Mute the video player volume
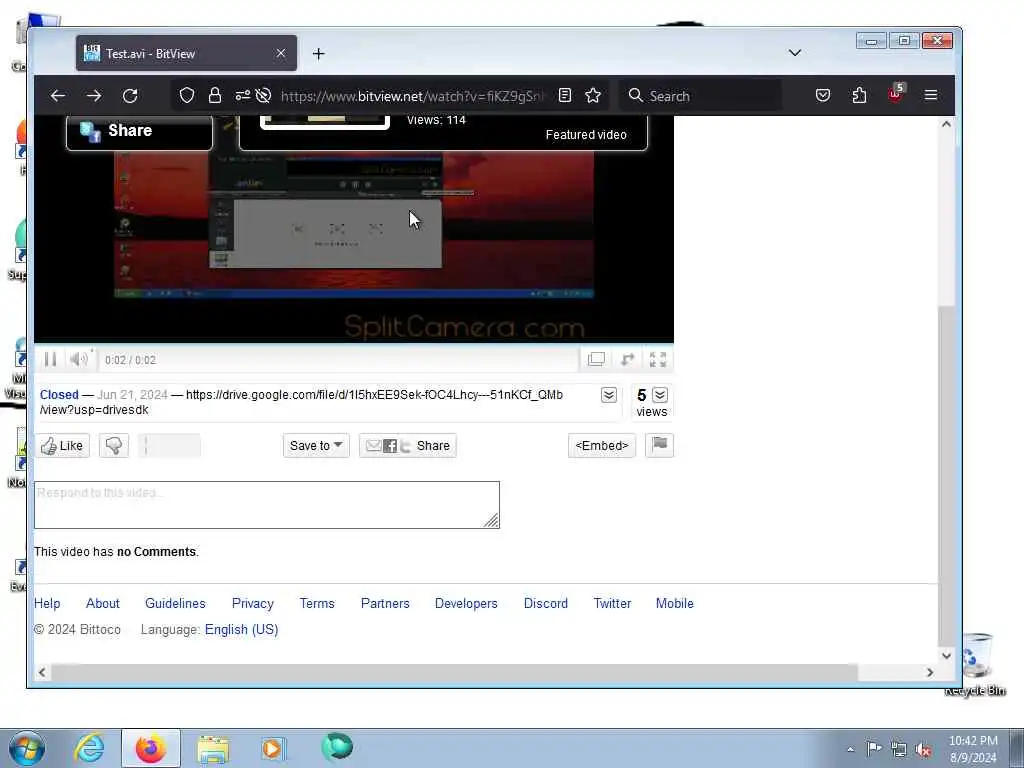Image resolution: width=1024 pixels, height=768 pixels. [x=78, y=359]
